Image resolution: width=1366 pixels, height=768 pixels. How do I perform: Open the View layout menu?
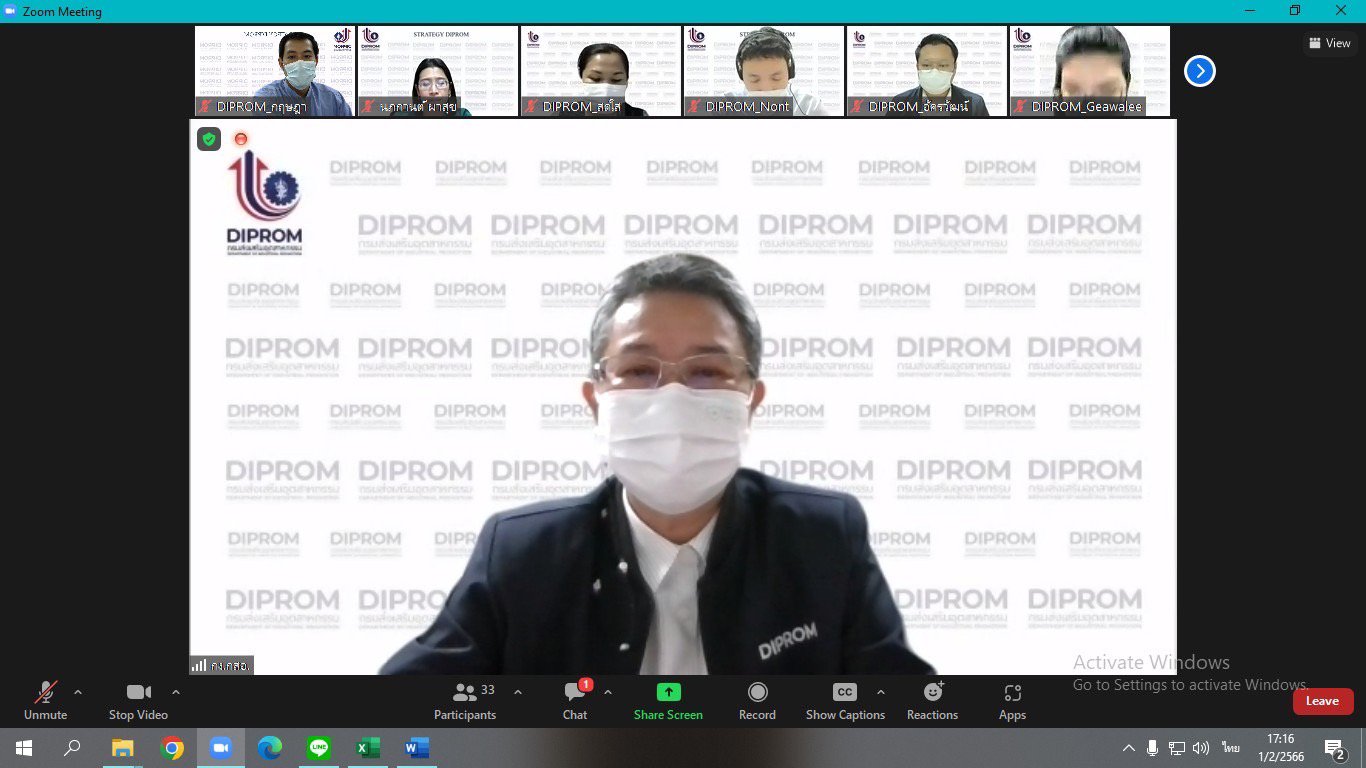coord(1329,43)
